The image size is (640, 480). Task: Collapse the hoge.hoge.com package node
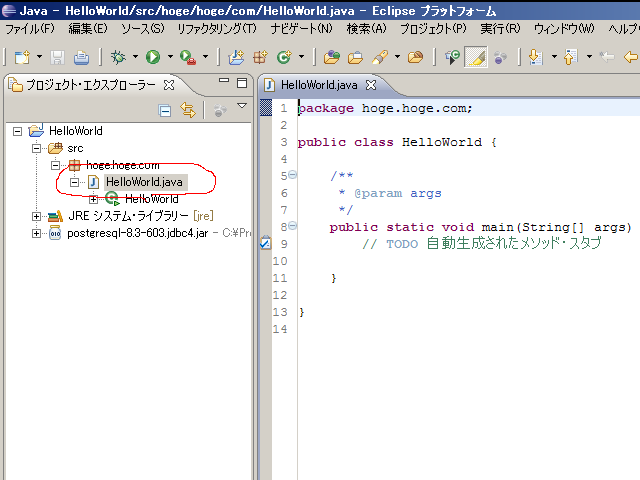click(56, 165)
